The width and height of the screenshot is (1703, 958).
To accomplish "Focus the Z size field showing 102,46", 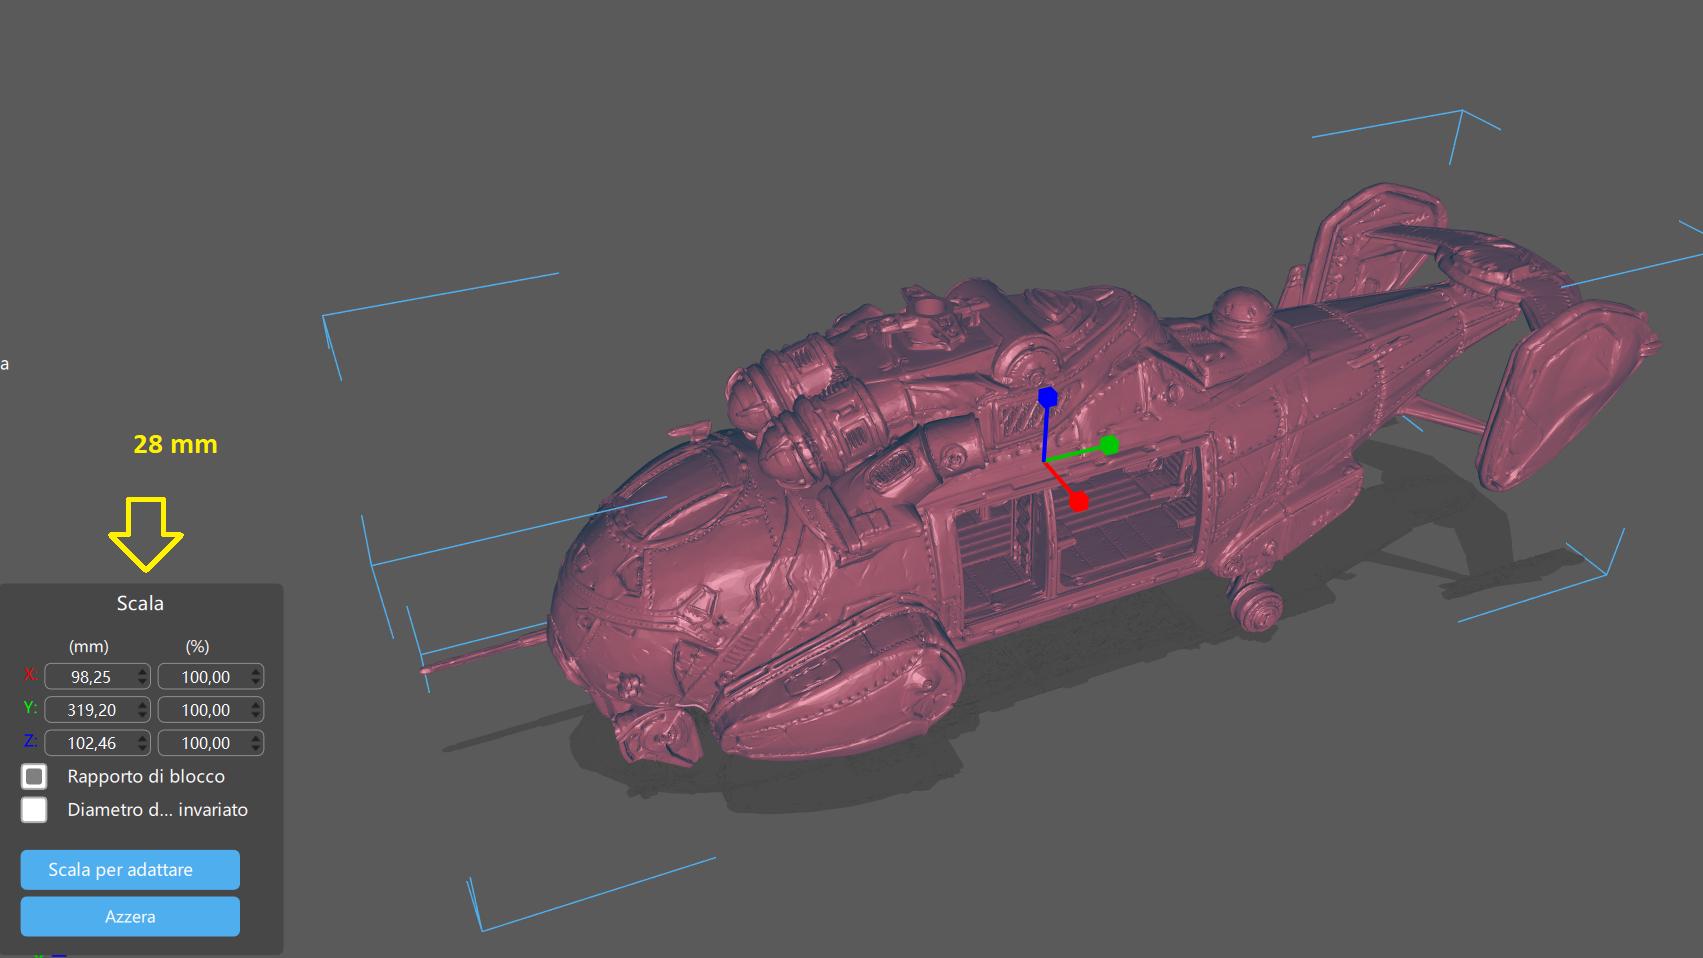I will coord(90,743).
